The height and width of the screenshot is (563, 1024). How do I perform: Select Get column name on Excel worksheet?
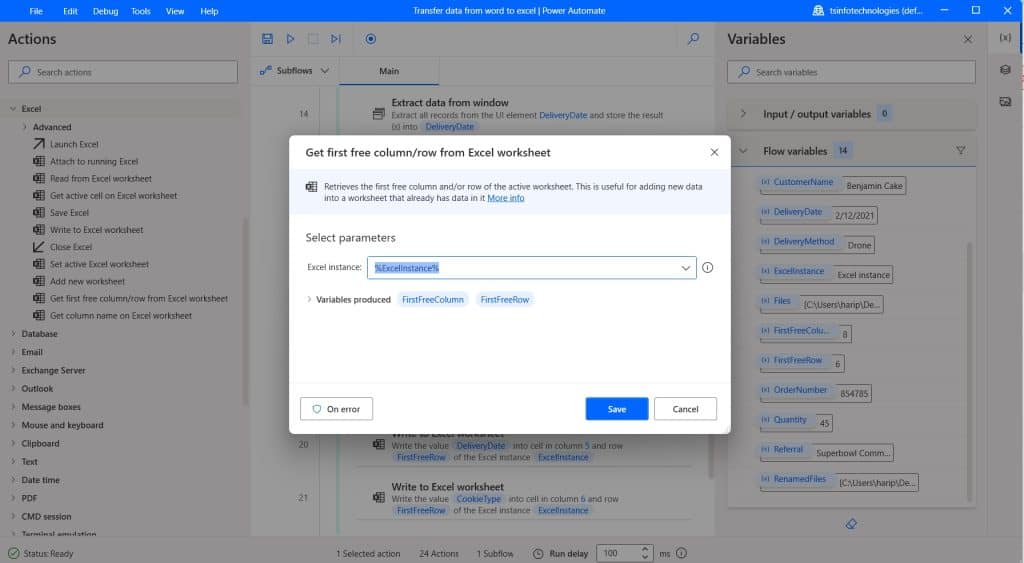tap(121, 315)
